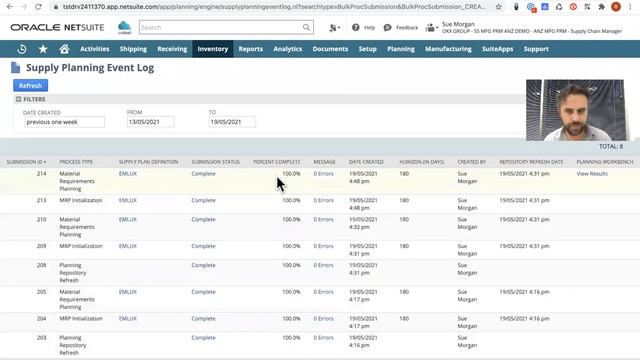Screen dimensions: 640x360
Task: Reload the page with the browser refresh icon
Action: coord(38,7)
